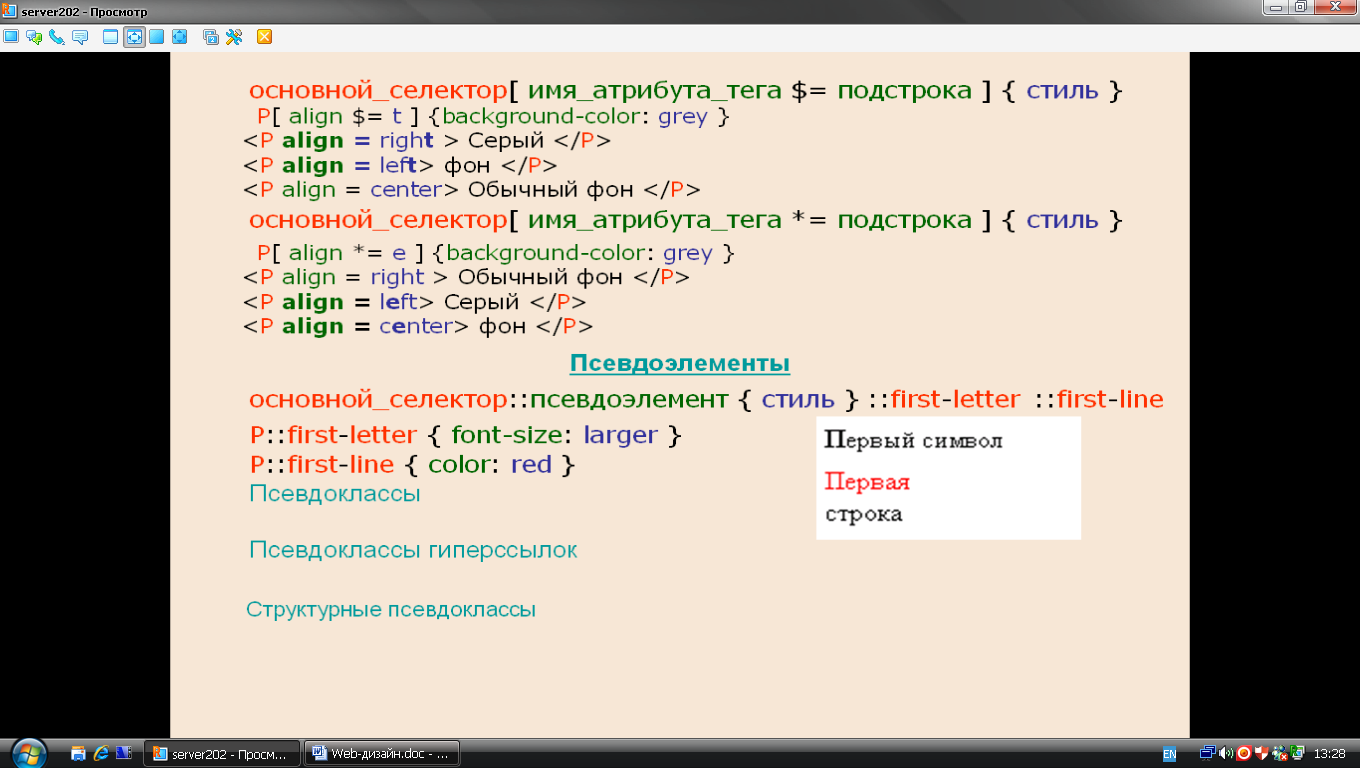Click the line 'left> фон'
The height and width of the screenshot is (768, 1360).
pyautogui.click(x=400, y=165)
